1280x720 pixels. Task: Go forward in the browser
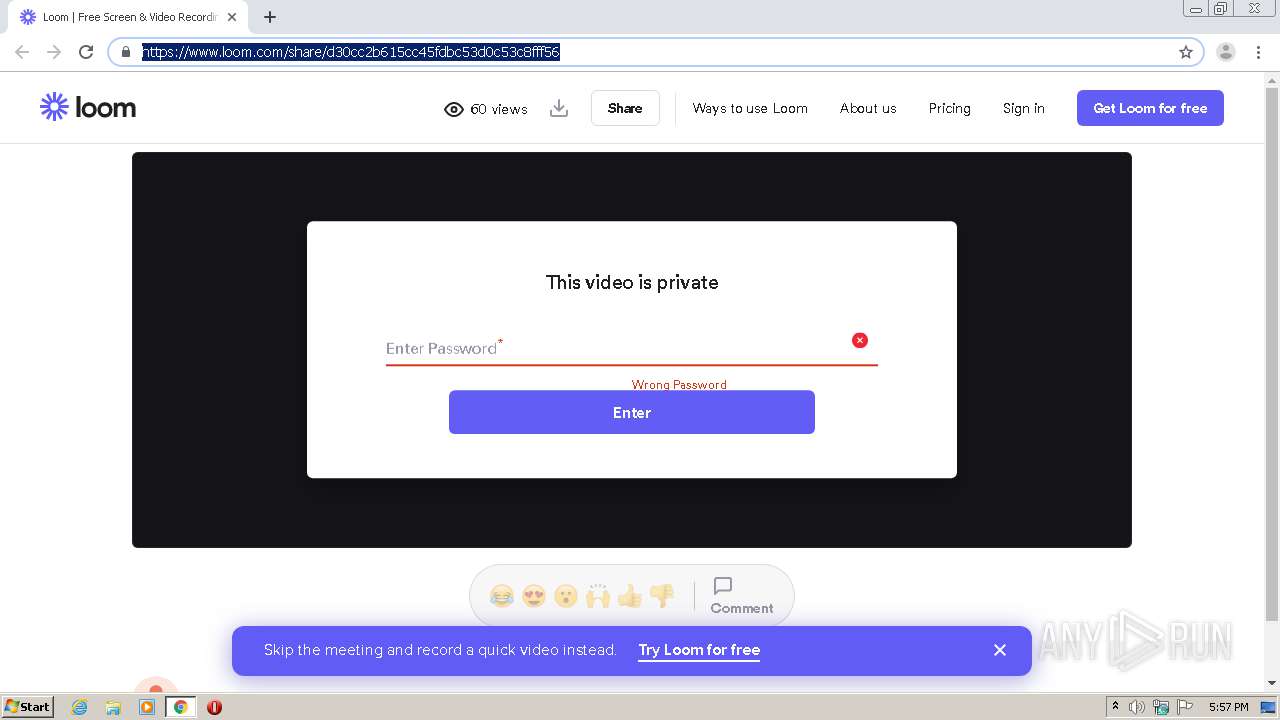pyautogui.click(x=54, y=52)
